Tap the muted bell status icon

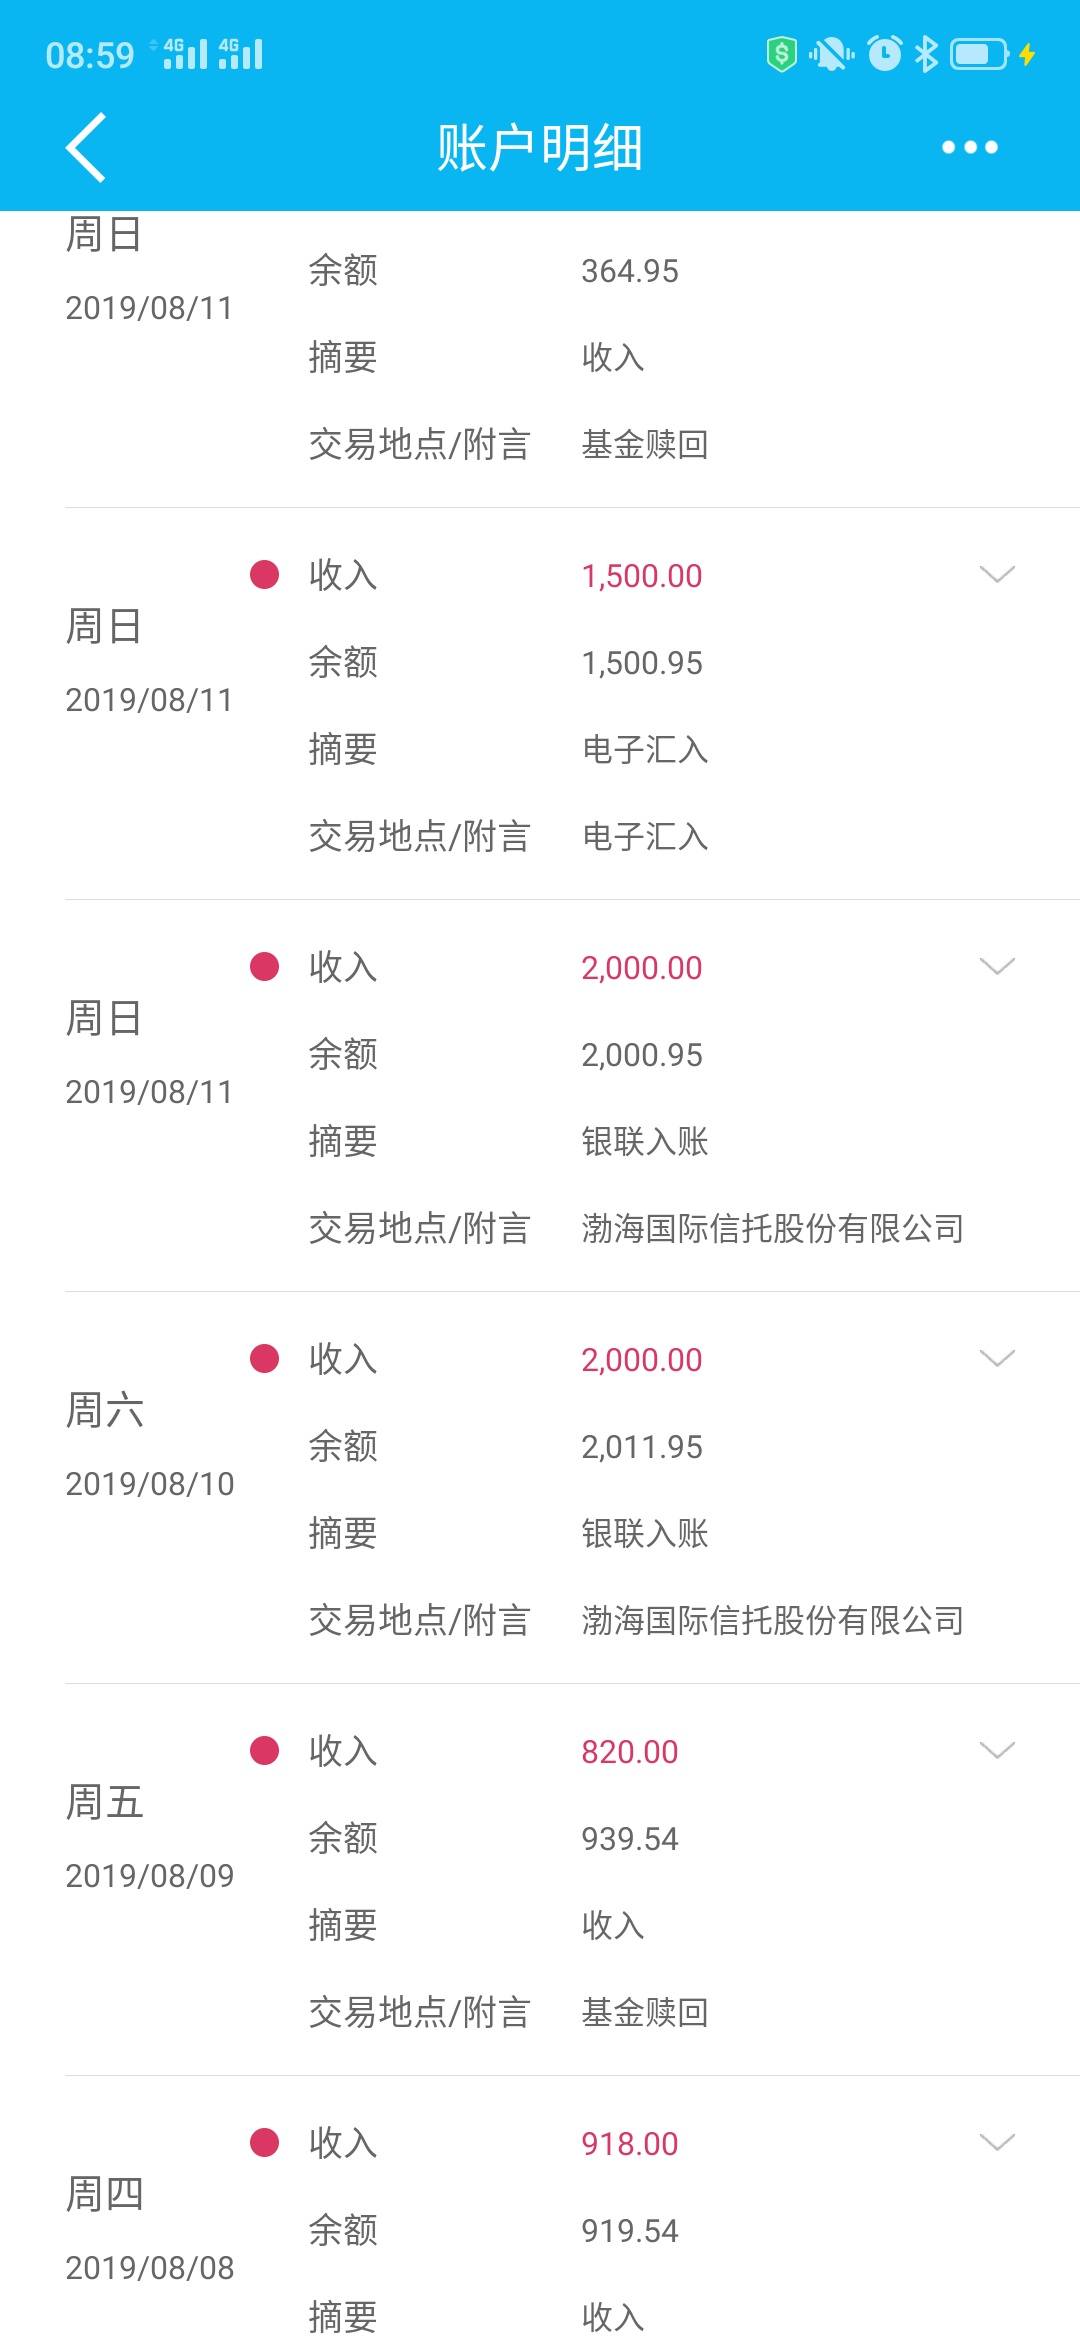(x=831, y=53)
